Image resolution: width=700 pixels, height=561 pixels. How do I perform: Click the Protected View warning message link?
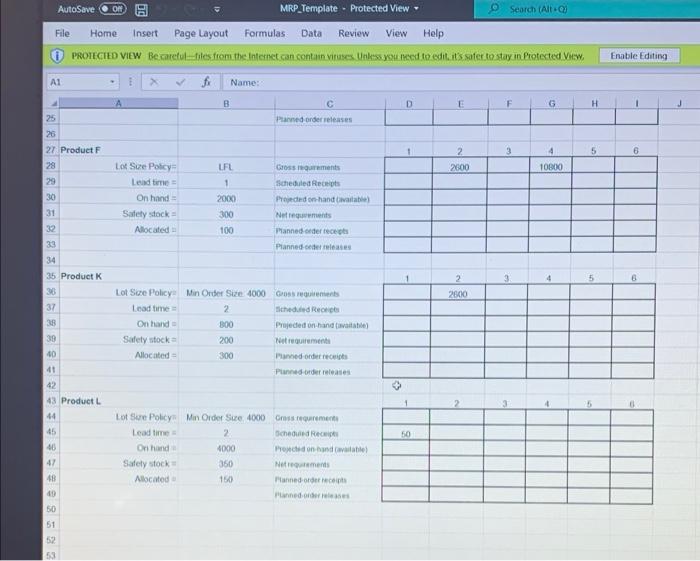click(366, 56)
